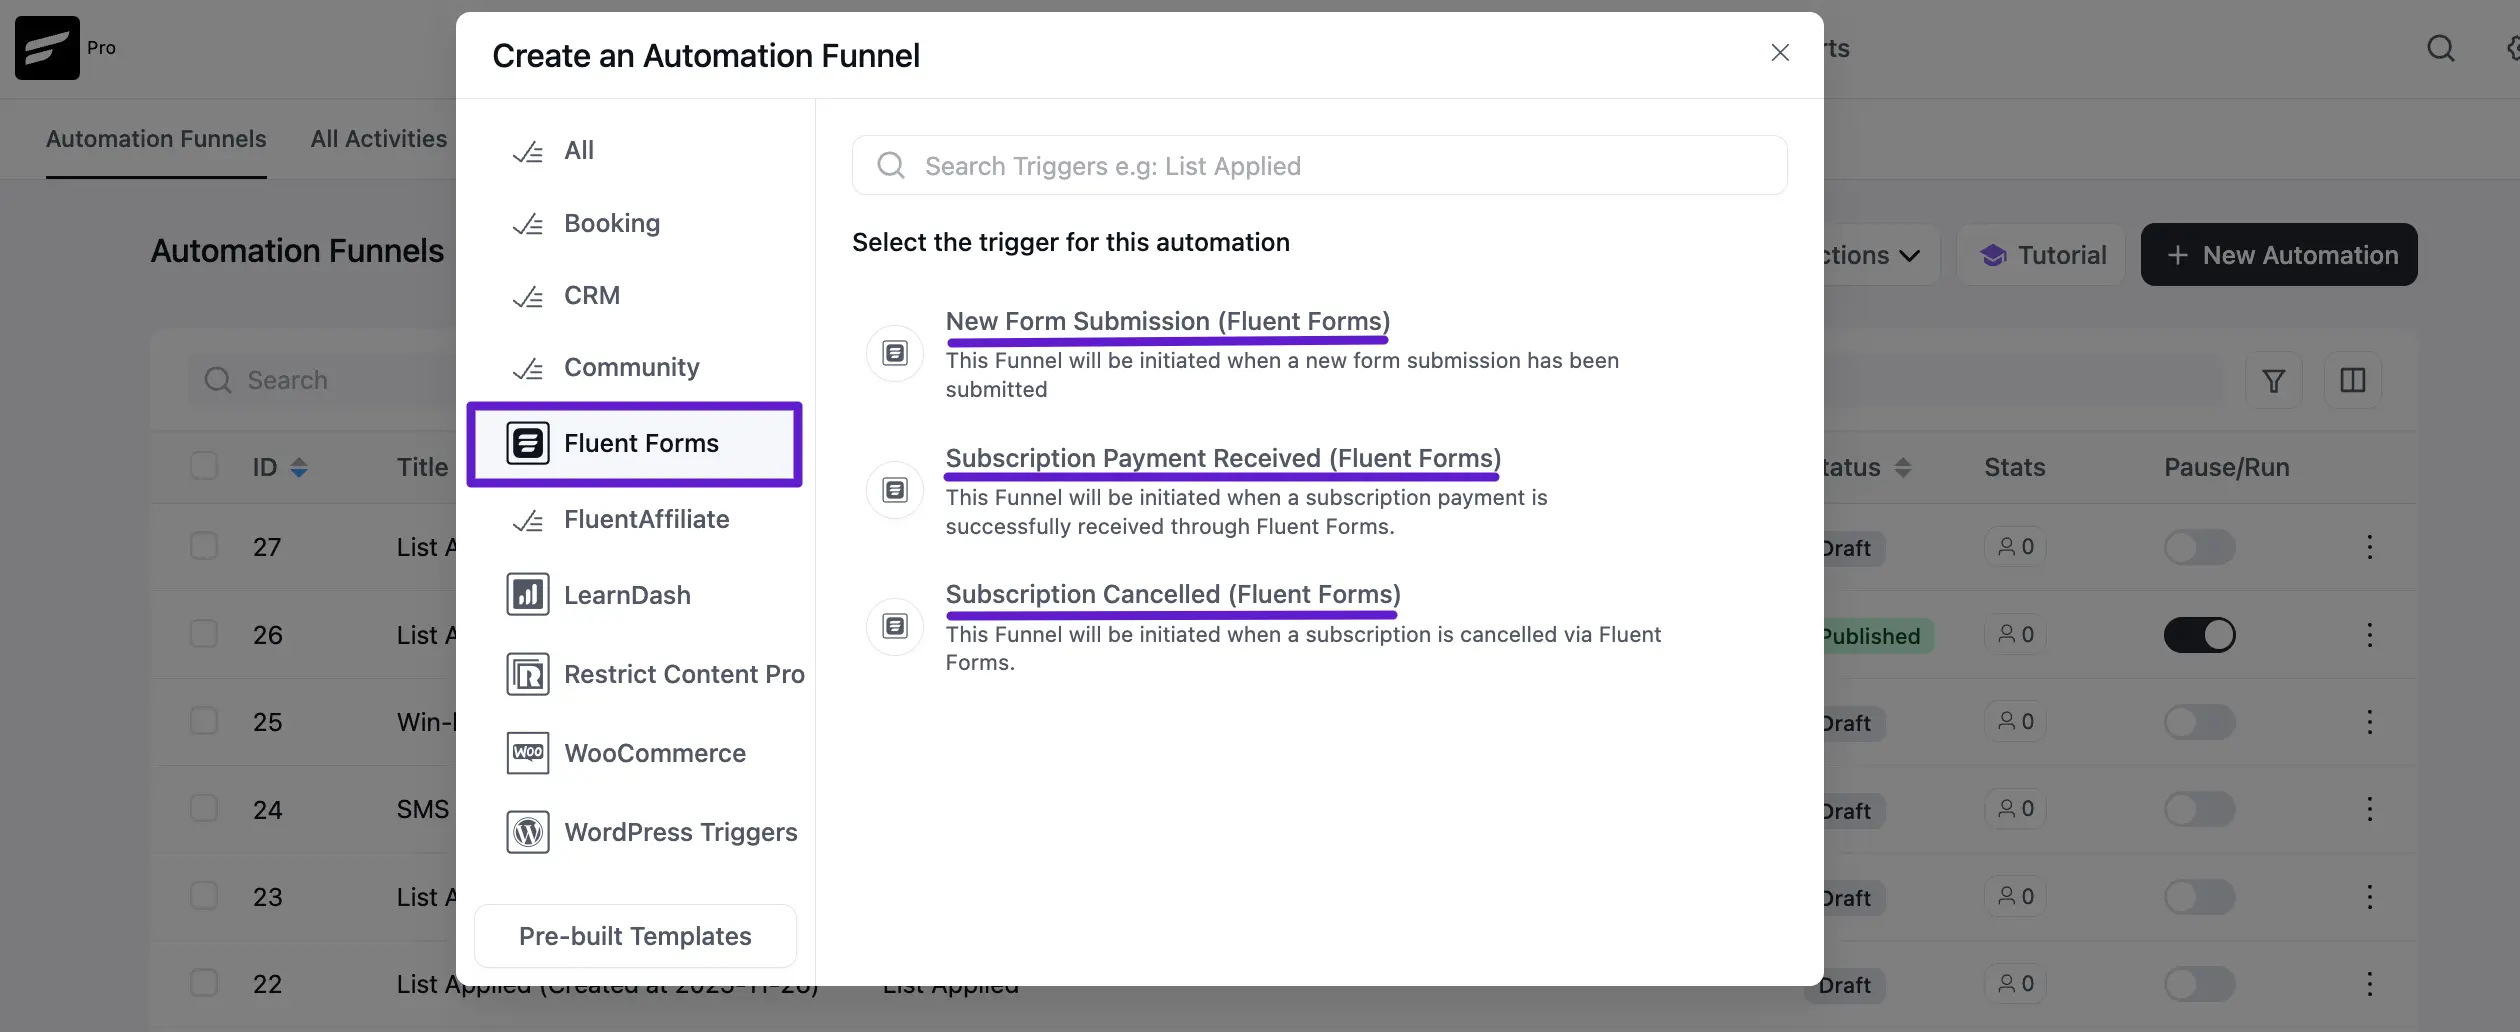Click the subscriber stats icon for funnel 24

2006,808
